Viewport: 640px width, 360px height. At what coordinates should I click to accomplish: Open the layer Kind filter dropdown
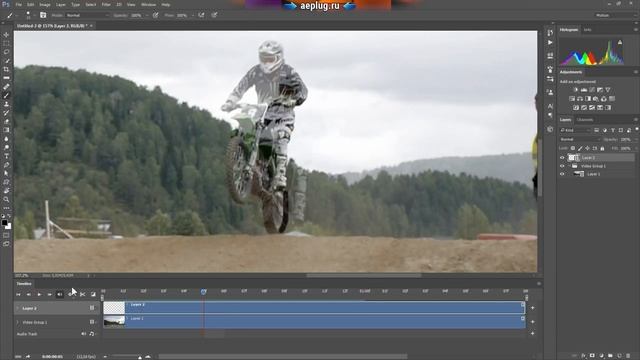pos(576,130)
